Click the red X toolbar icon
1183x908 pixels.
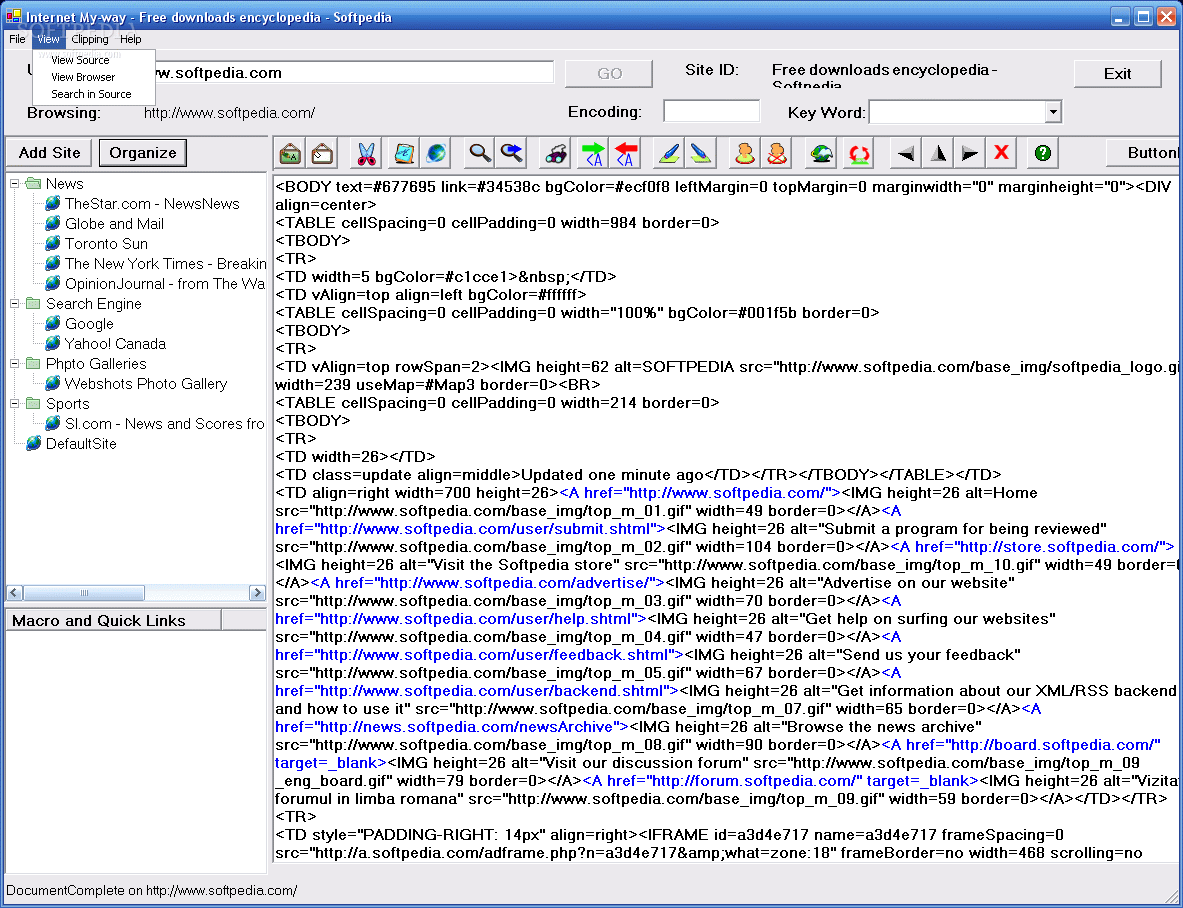[x=1001, y=153]
